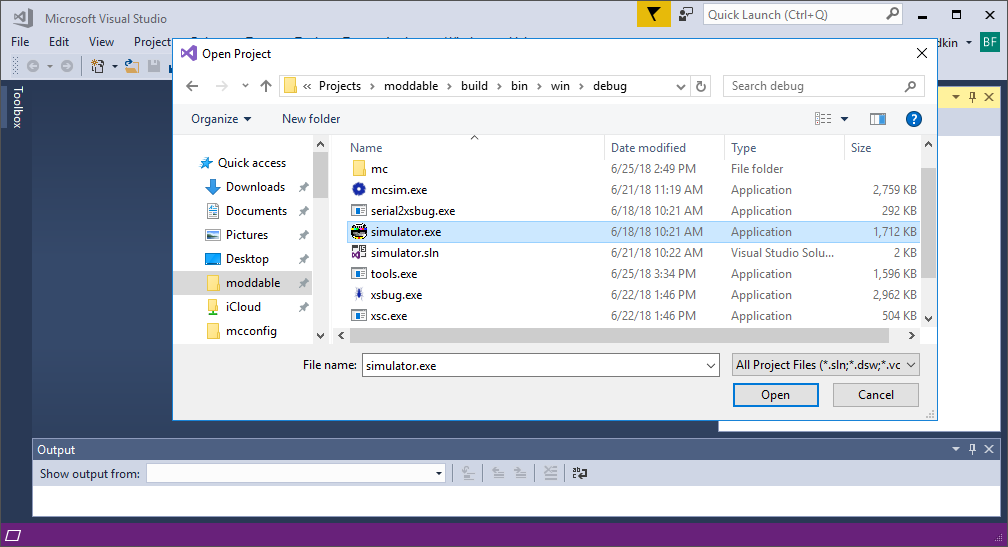
Task: Expand the File name history dropdown
Action: pyautogui.click(x=710, y=366)
